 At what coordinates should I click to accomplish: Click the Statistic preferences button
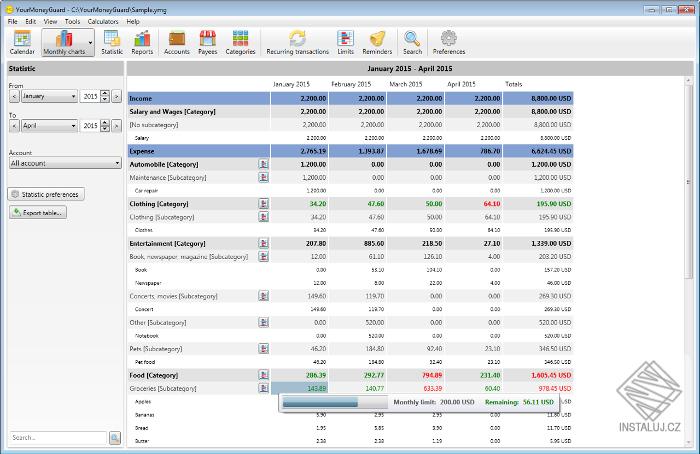[46, 193]
